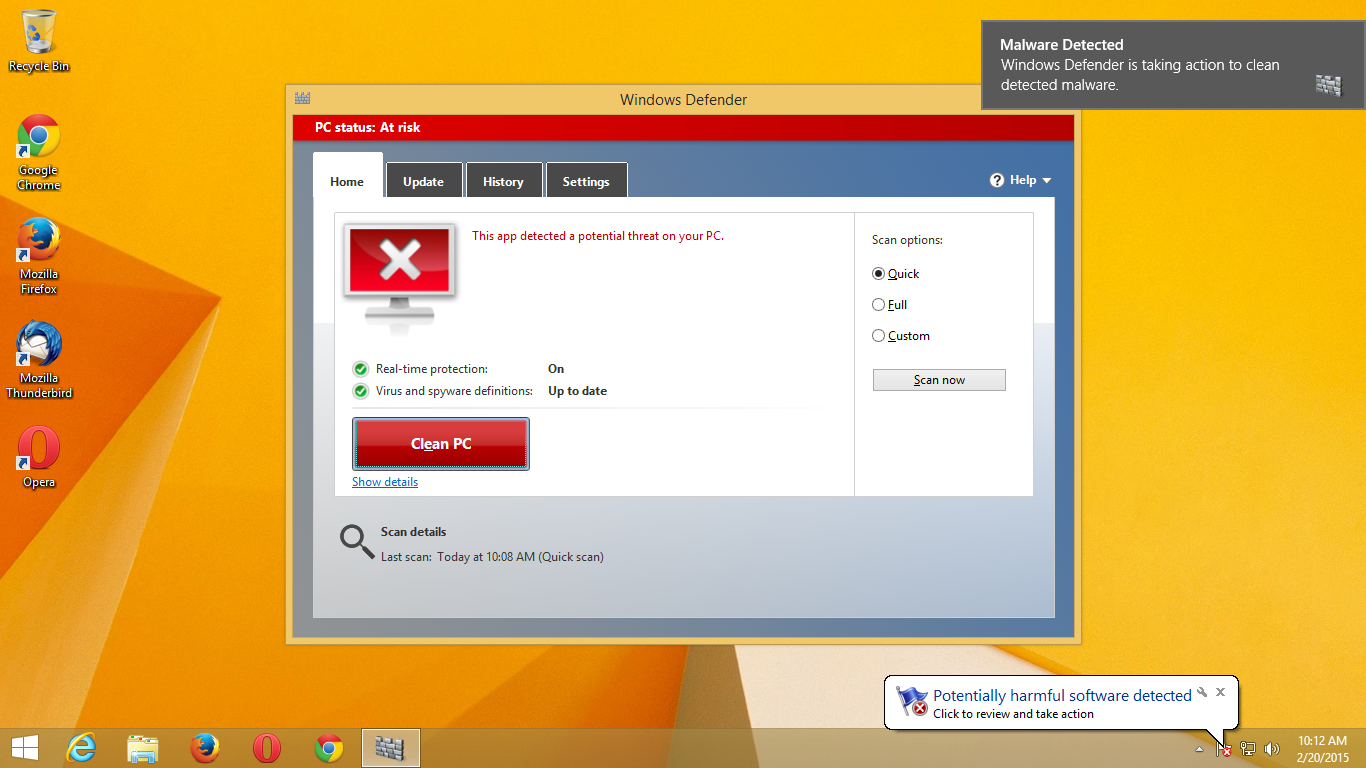1366x768 pixels.
Task: Switch to the Update tab
Action: coord(423,181)
